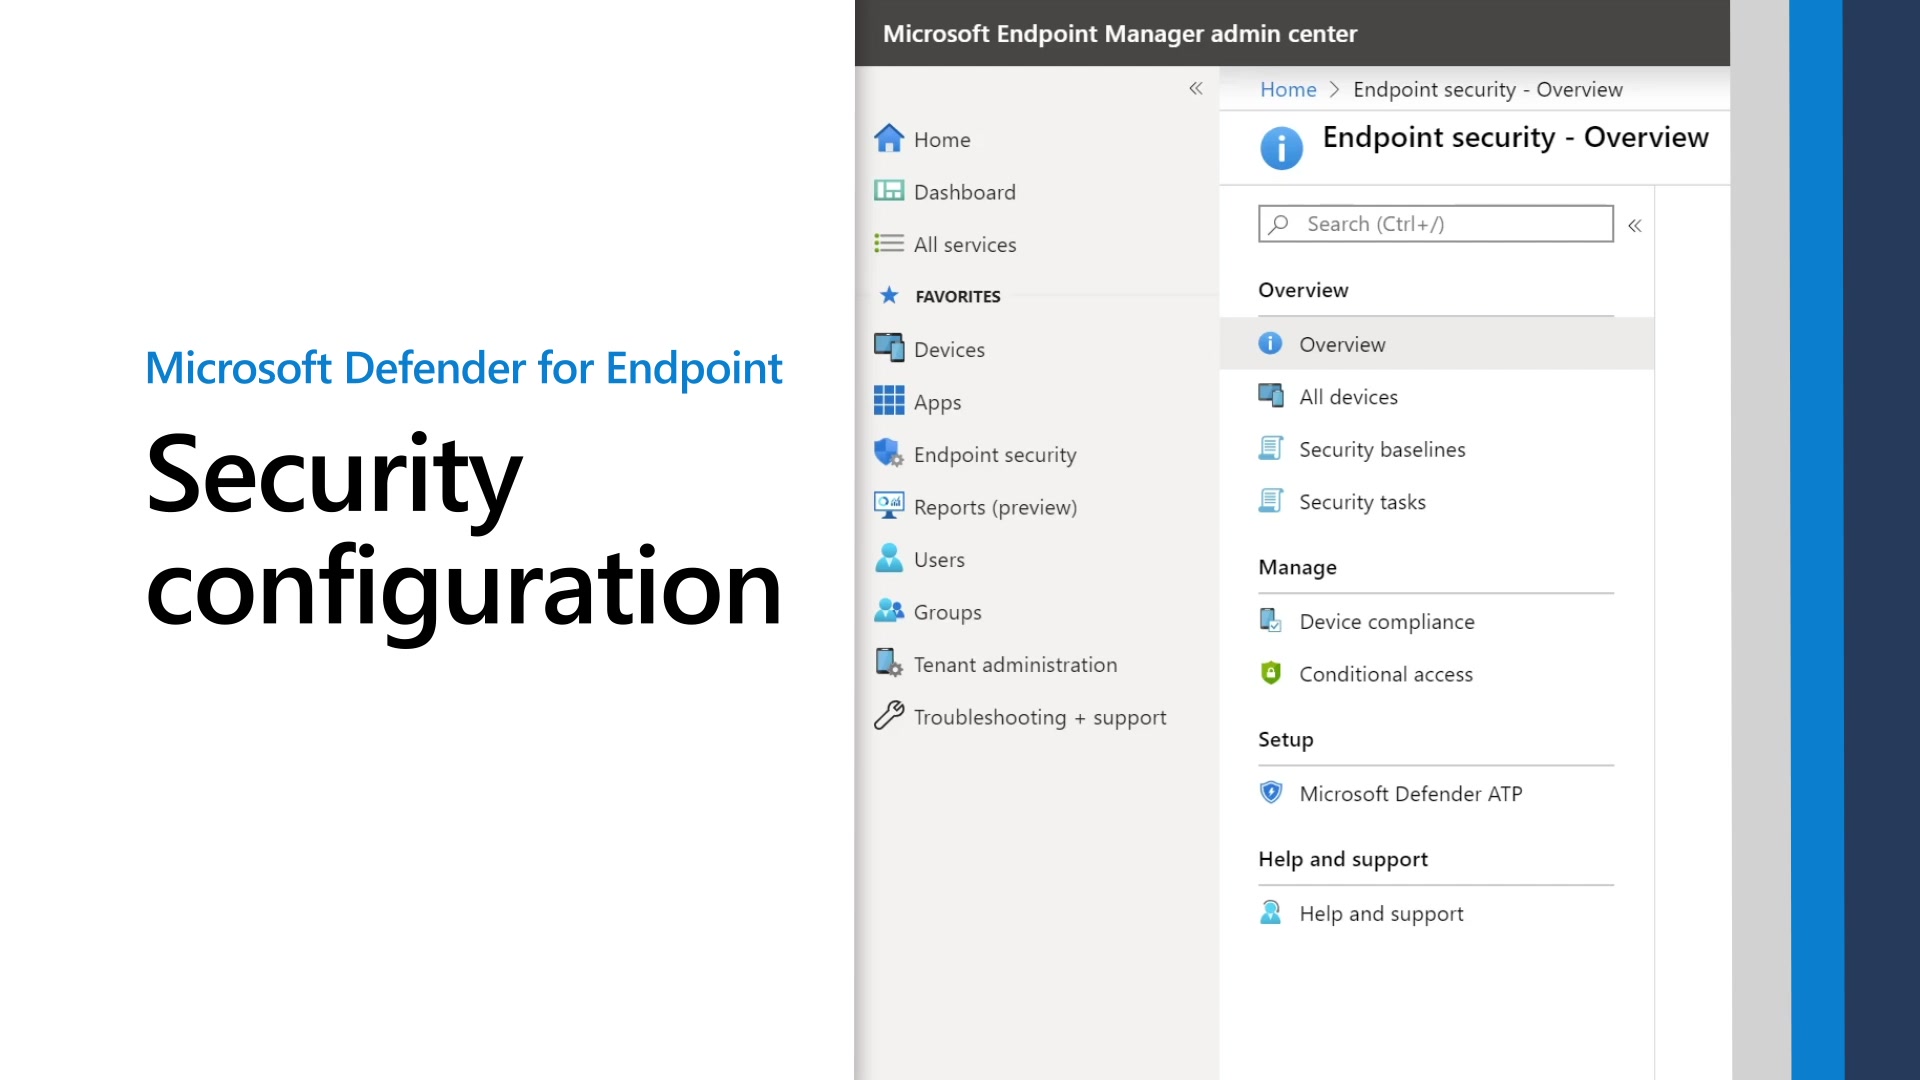Click the Apps icon in sidebar
The image size is (1920, 1080).
(x=891, y=401)
